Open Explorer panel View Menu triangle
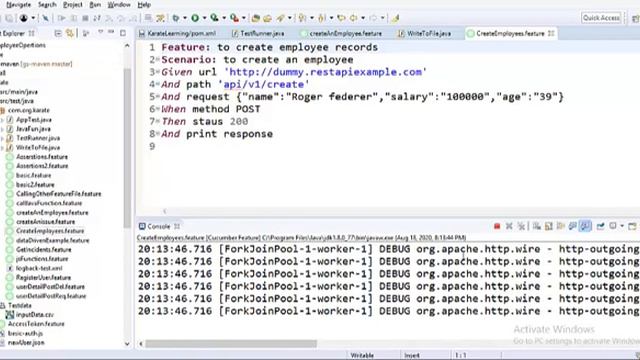640x360 pixels. 100,32
